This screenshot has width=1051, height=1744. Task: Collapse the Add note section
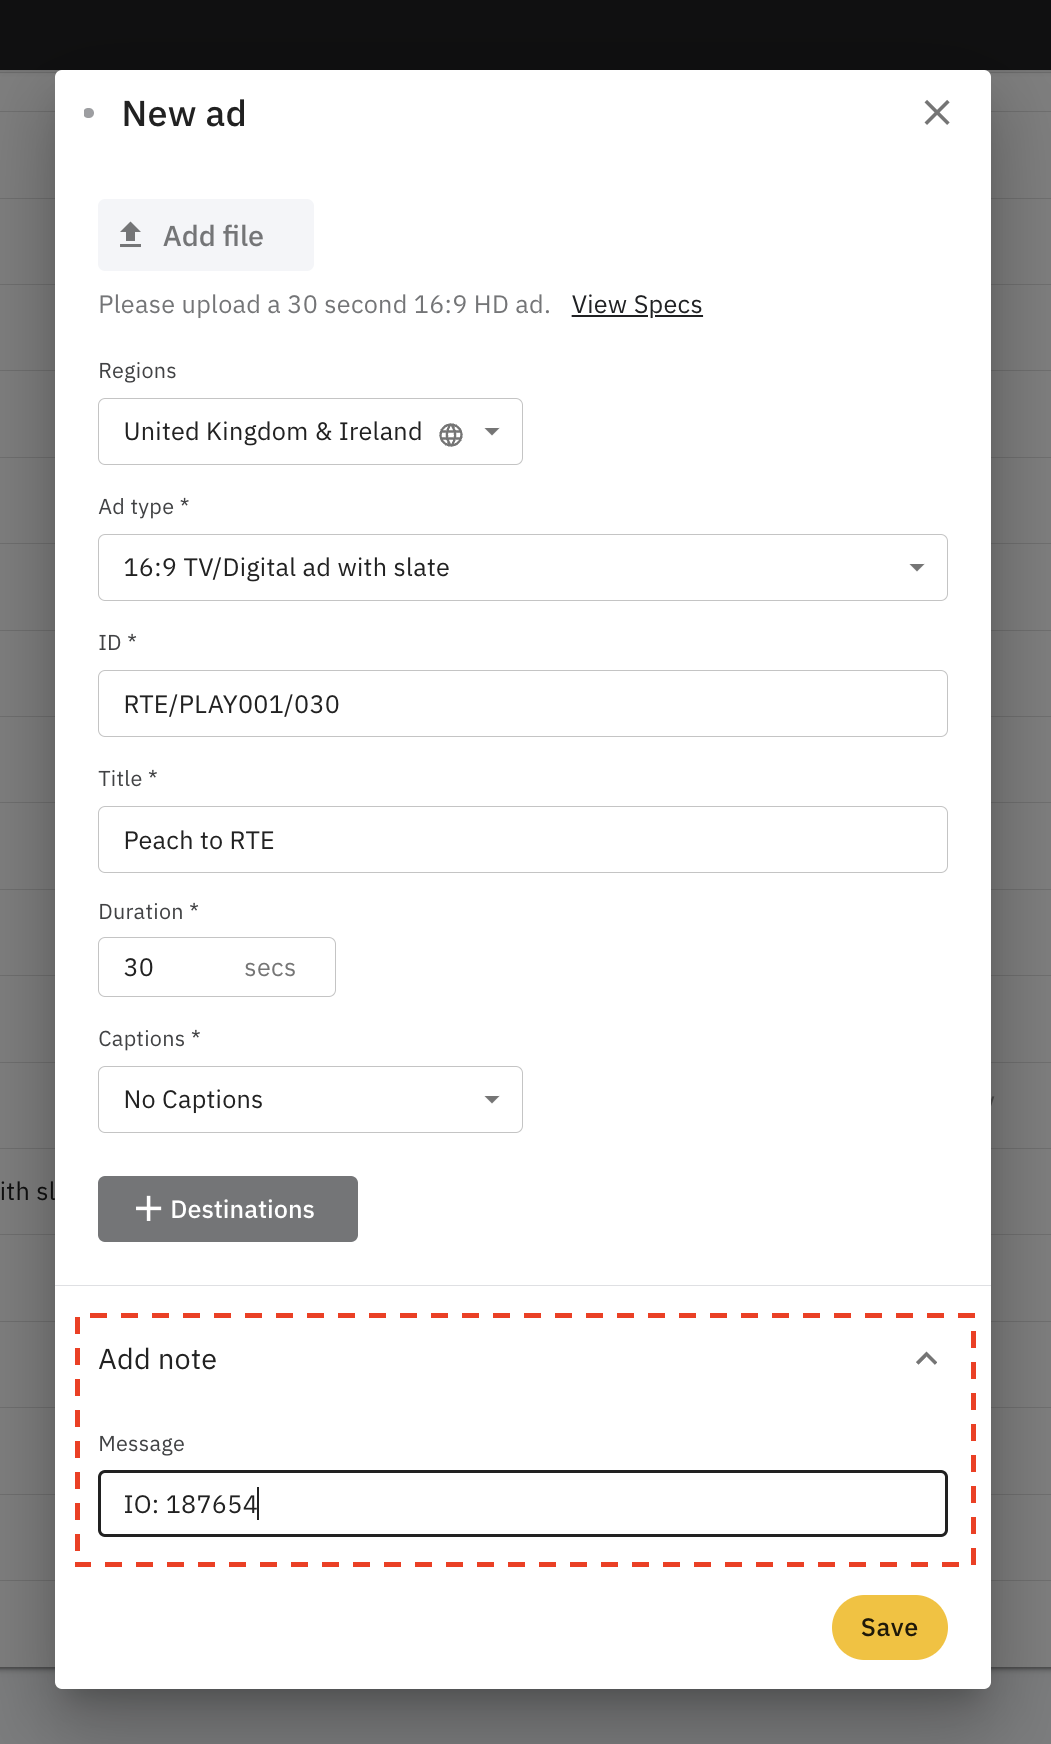(x=926, y=1359)
